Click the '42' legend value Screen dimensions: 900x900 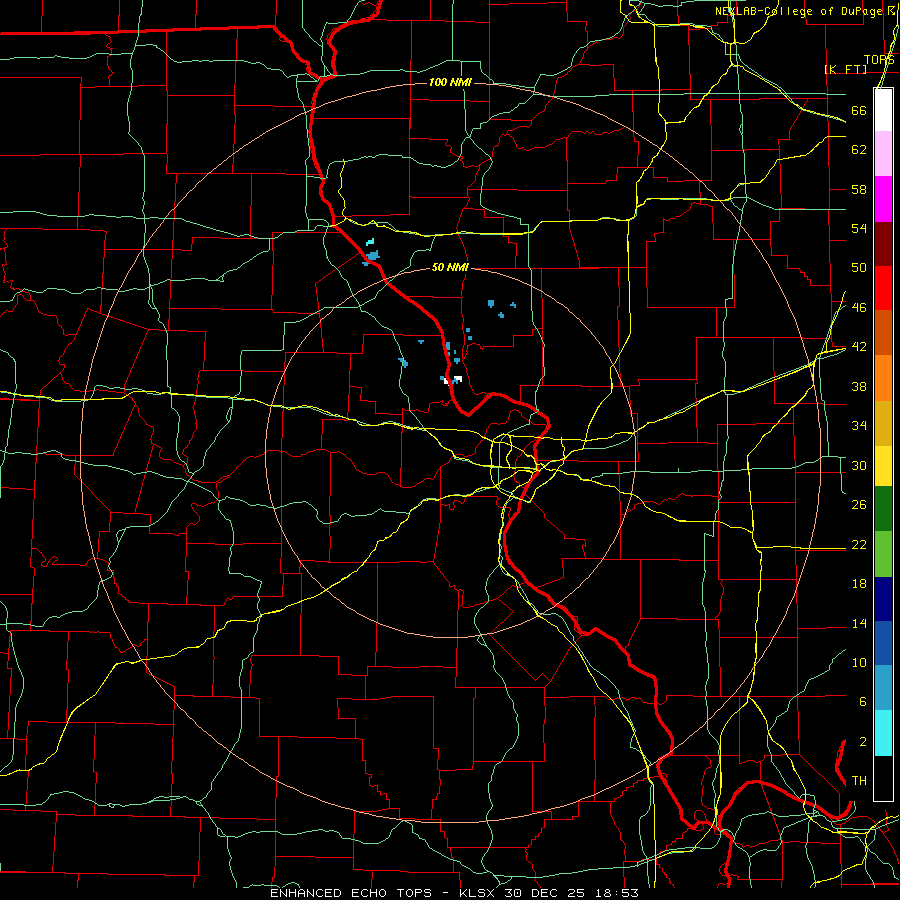tap(859, 347)
